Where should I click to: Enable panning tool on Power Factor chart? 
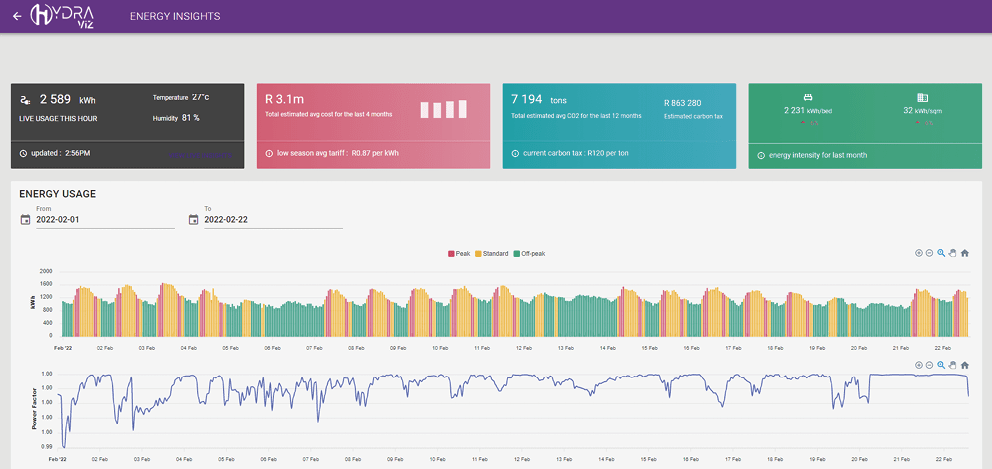pos(953,364)
